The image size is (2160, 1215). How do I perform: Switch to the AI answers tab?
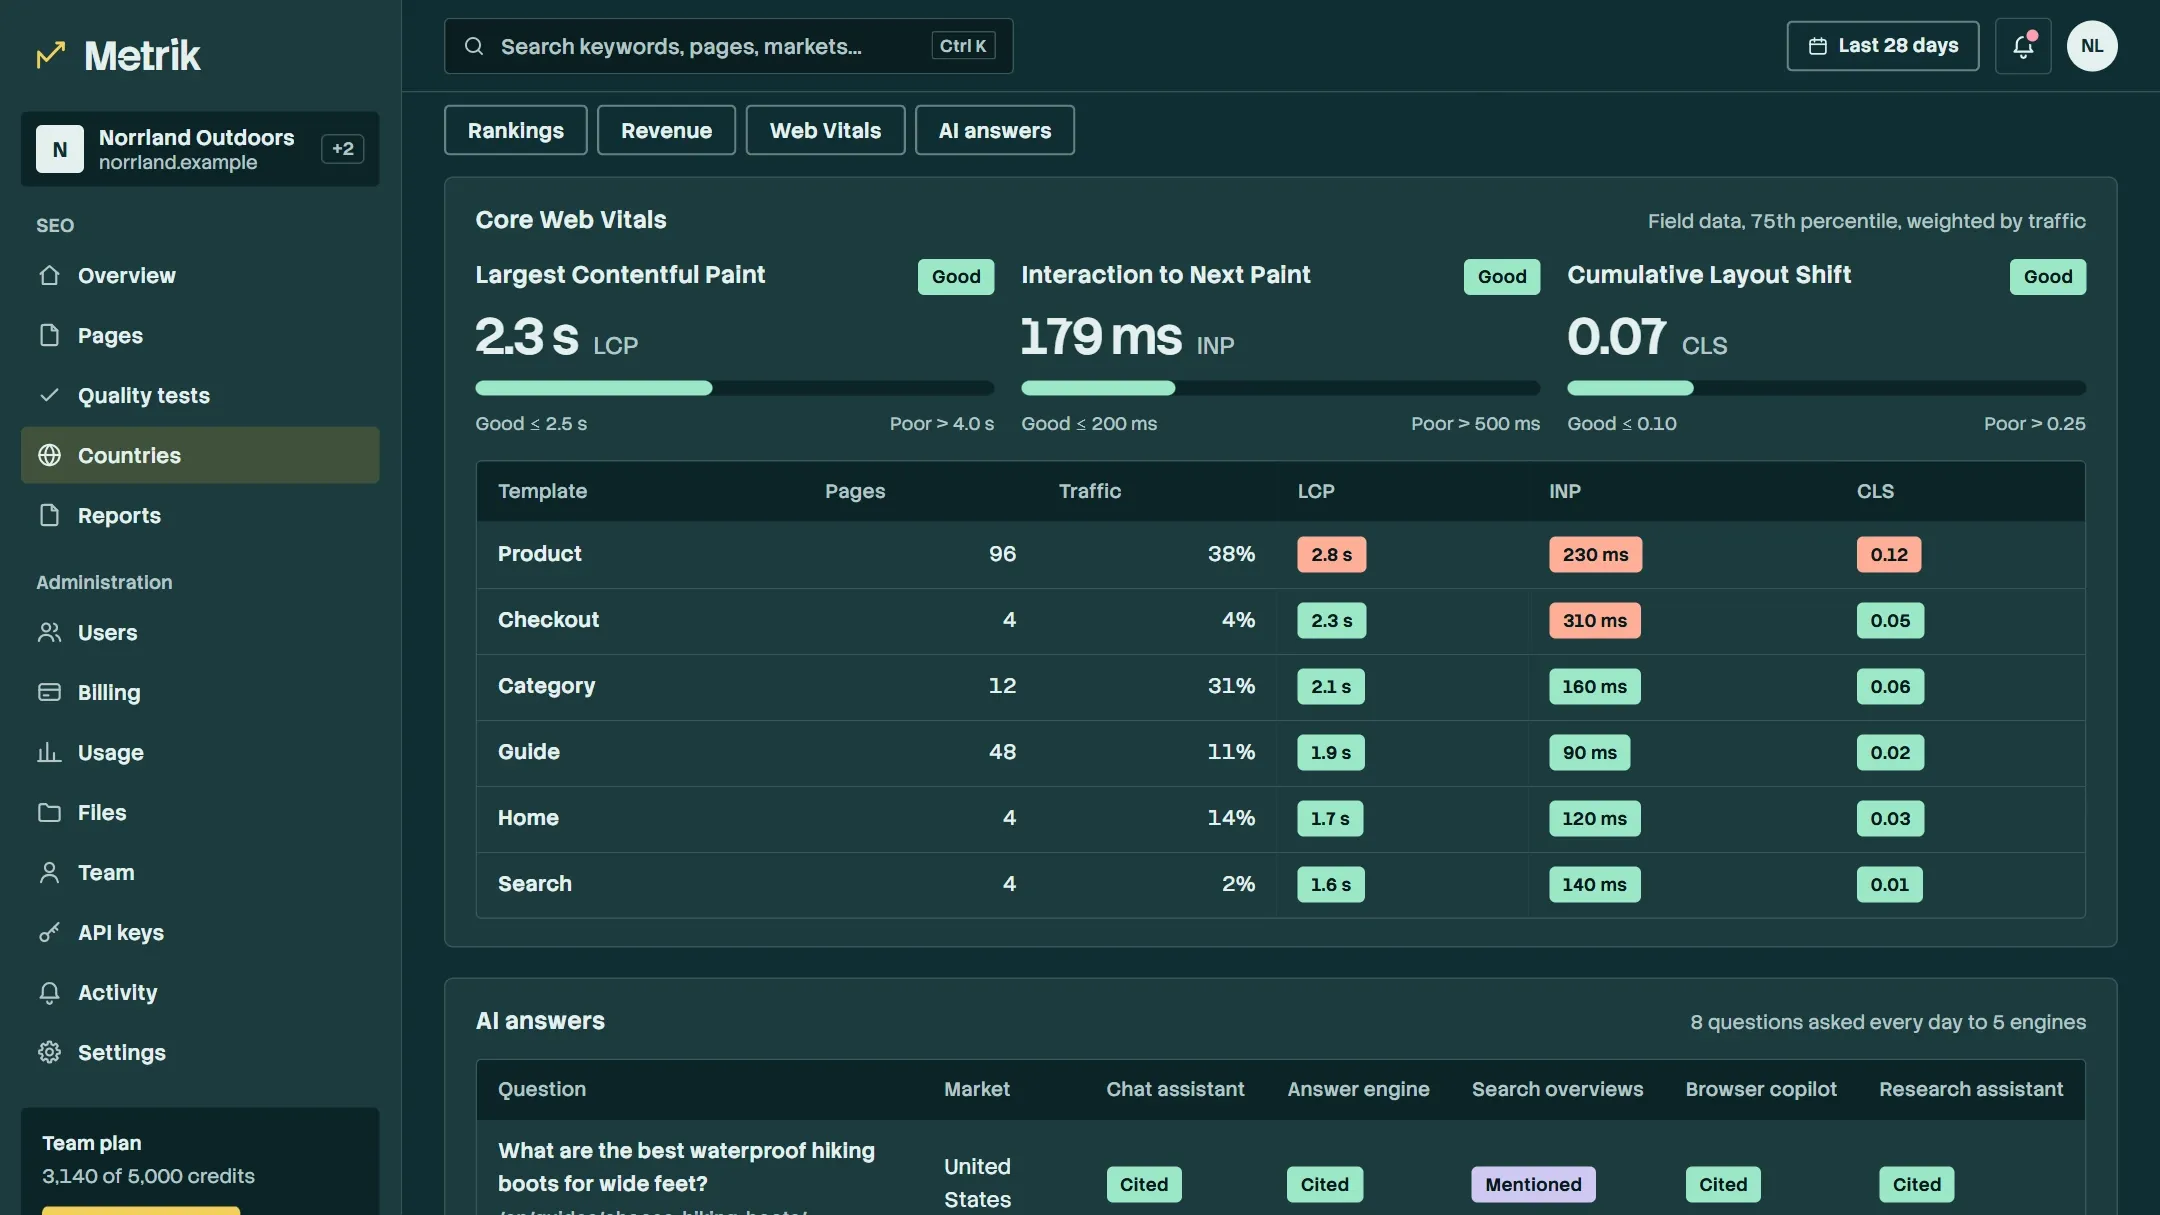click(994, 130)
